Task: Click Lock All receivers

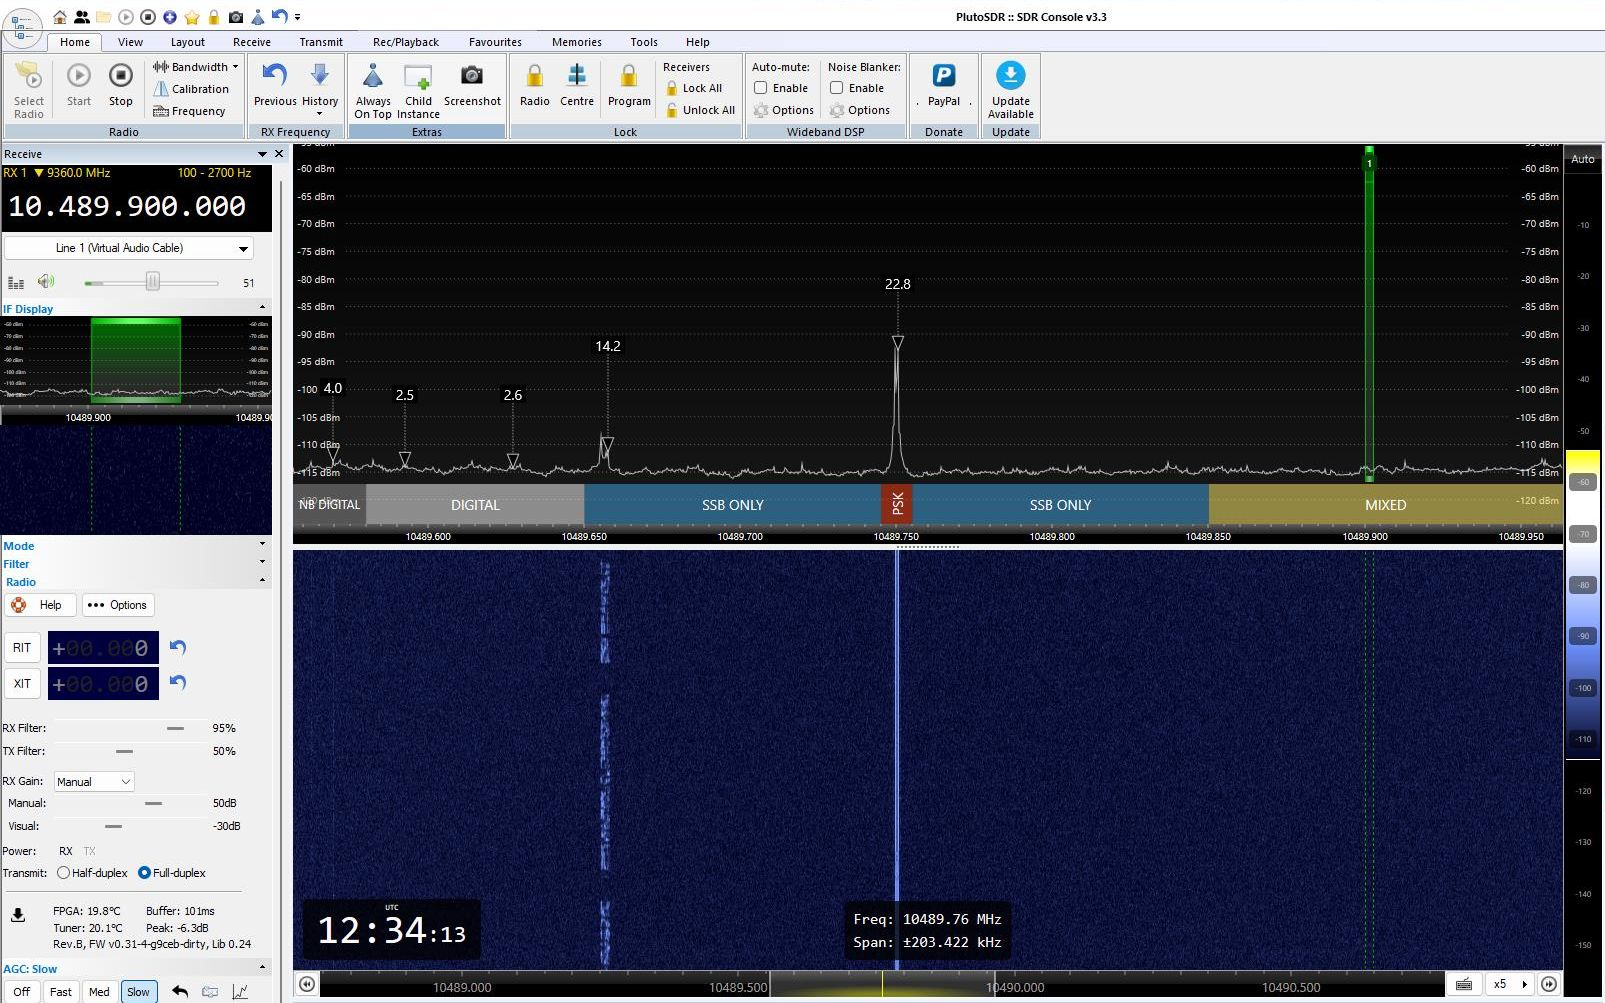Action: [694, 88]
